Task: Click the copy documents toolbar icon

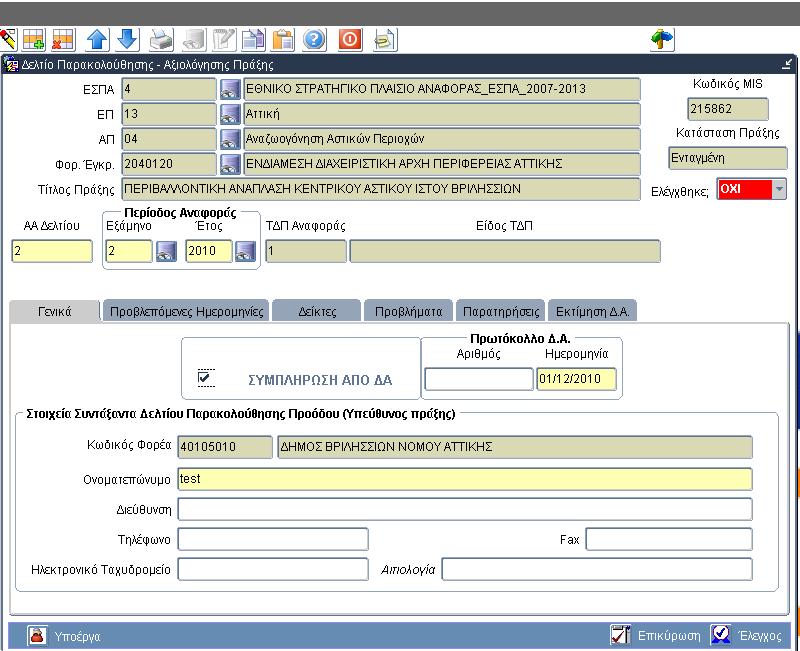Action: tap(254, 39)
